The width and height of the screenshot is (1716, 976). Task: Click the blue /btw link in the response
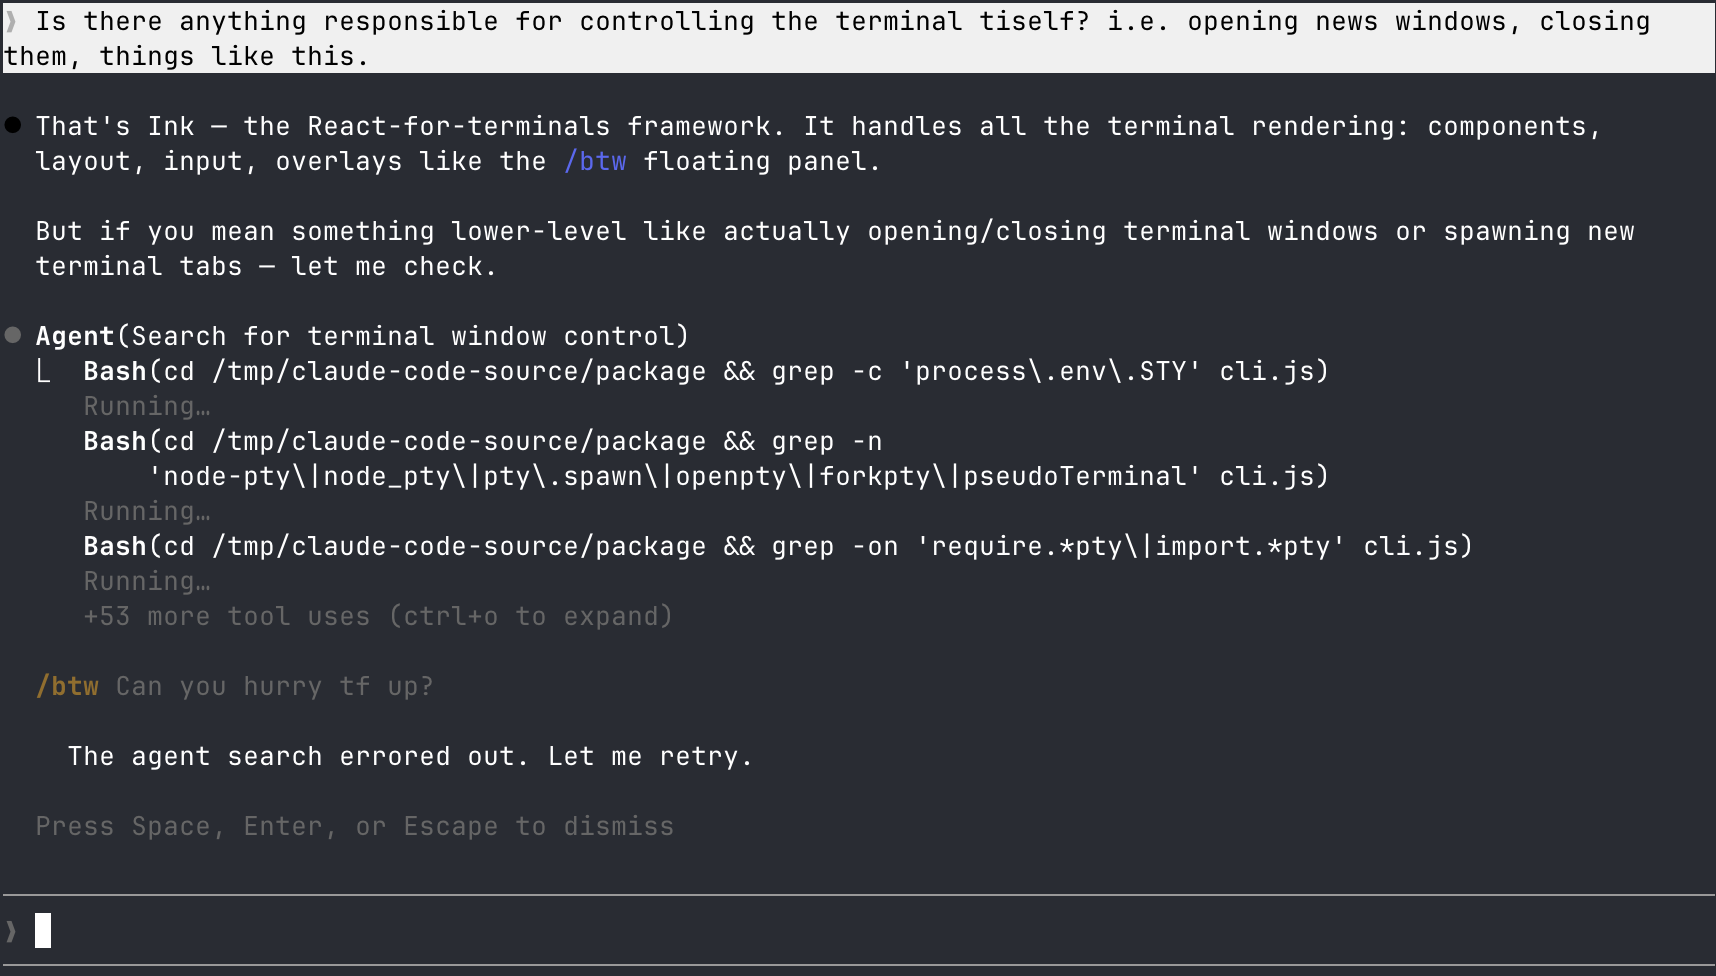click(x=595, y=161)
